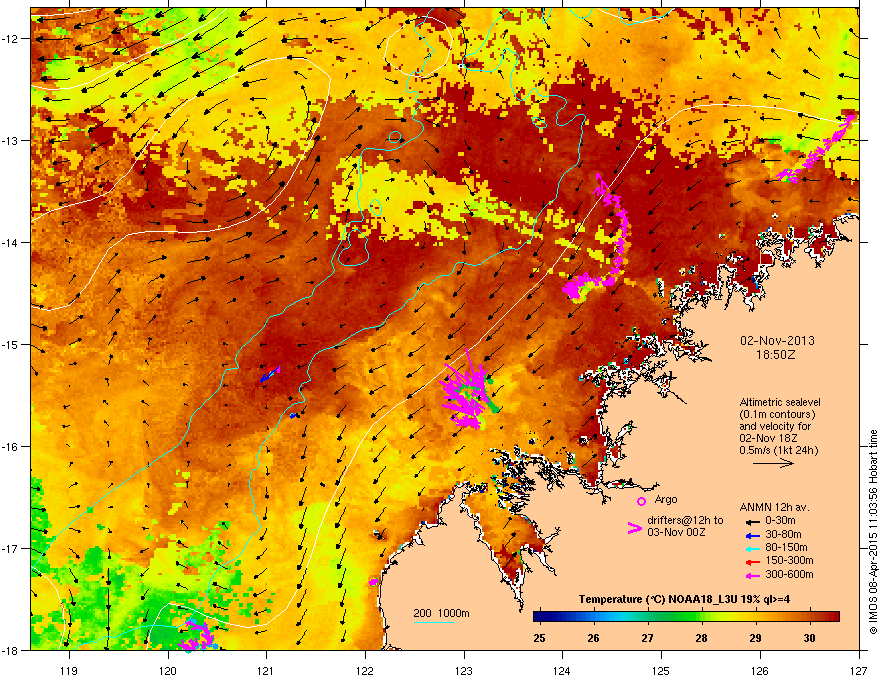The width and height of the screenshot is (880, 680).
Task: Click the magenta drifter marker on coast near 122E
Action: tap(374, 582)
